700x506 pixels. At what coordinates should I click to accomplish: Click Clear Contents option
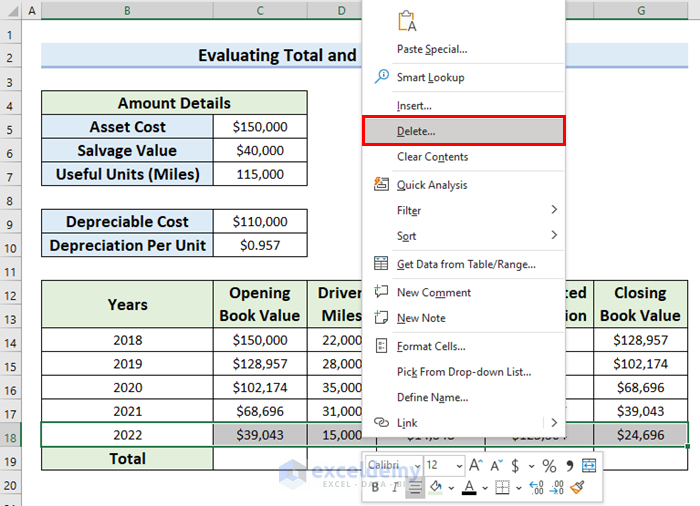click(432, 157)
